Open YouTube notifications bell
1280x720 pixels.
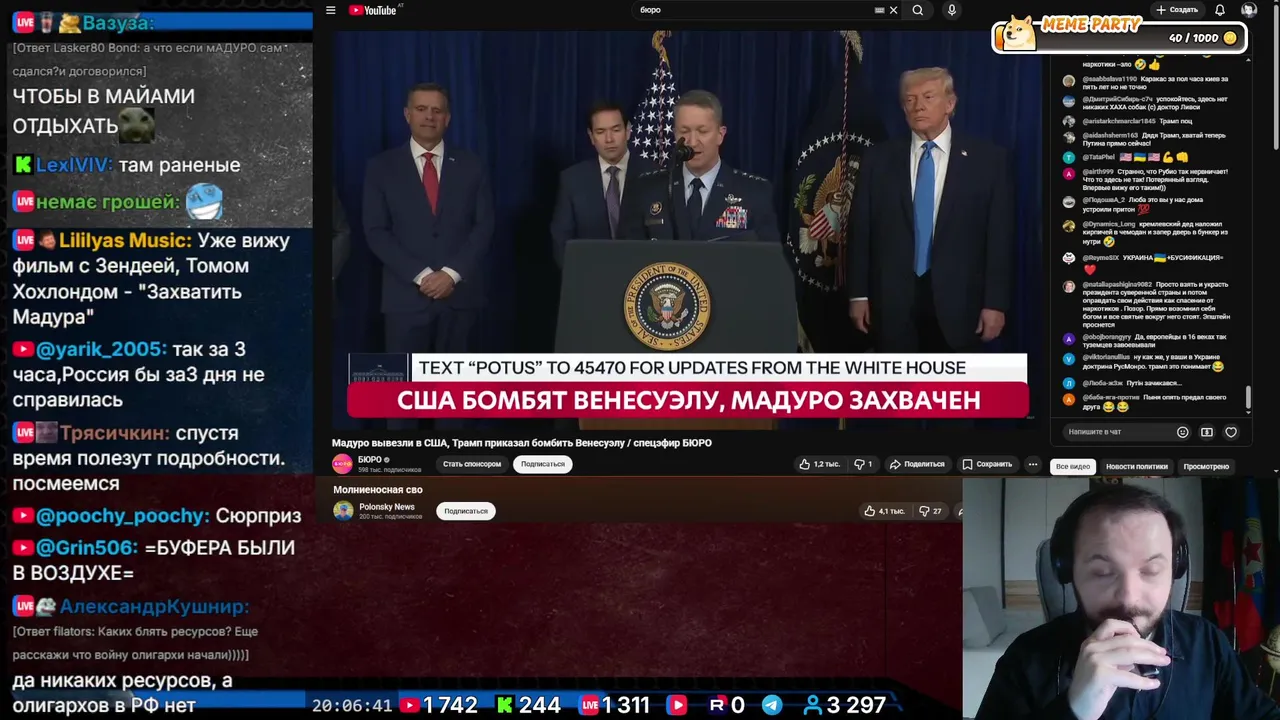pyautogui.click(x=1220, y=10)
